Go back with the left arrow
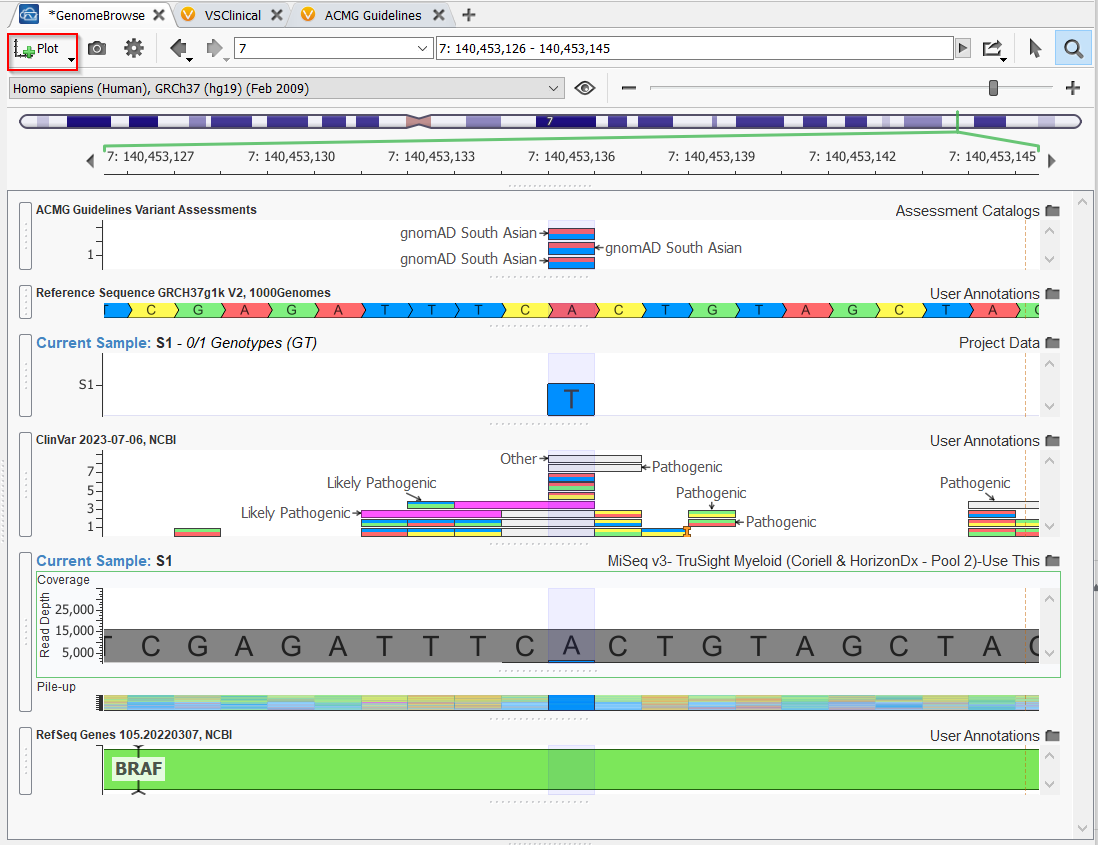 click(x=178, y=48)
